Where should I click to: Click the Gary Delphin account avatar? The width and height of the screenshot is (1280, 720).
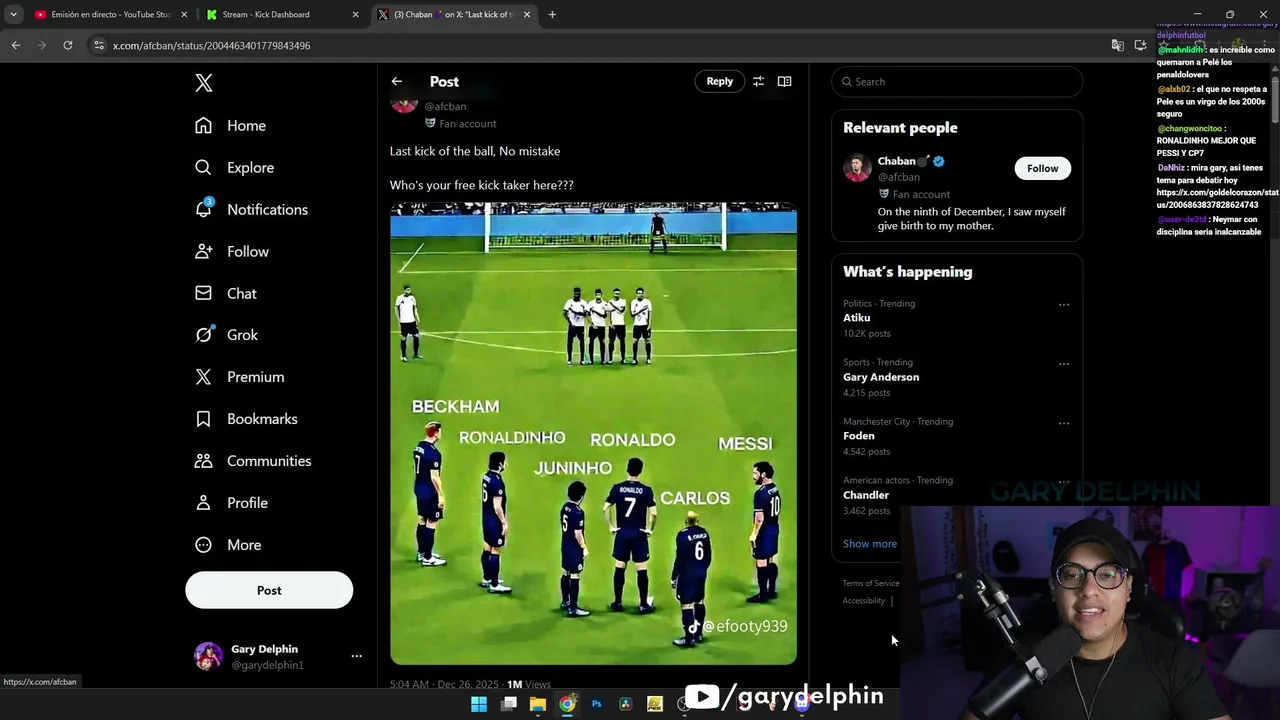click(x=208, y=656)
